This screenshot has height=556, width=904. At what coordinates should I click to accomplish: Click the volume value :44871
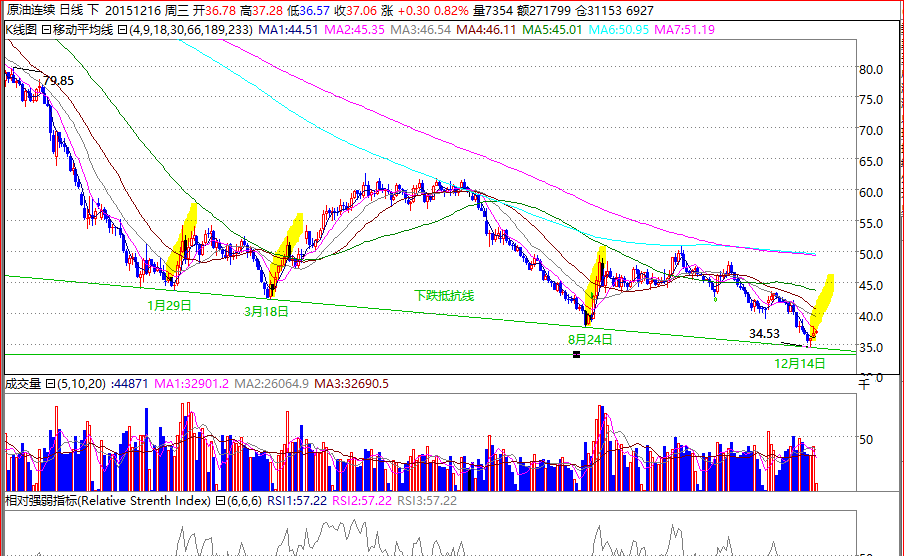[x=129, y=384]
